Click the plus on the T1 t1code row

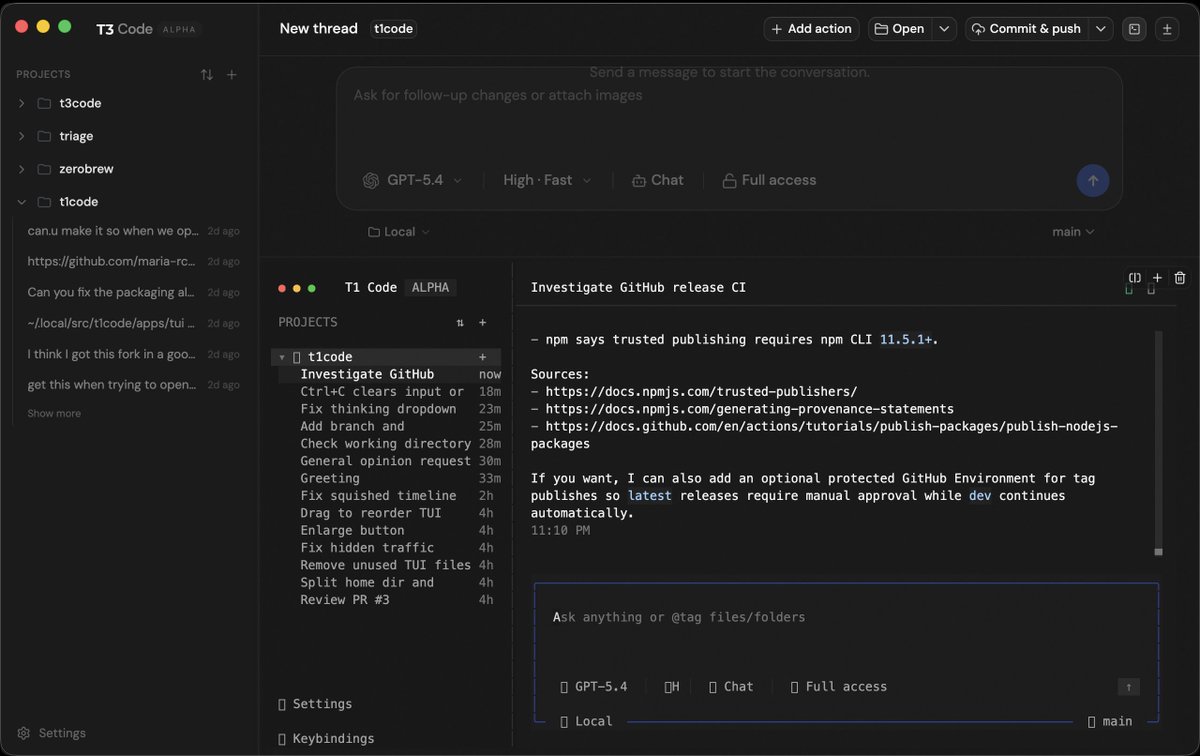coord(482,357)
